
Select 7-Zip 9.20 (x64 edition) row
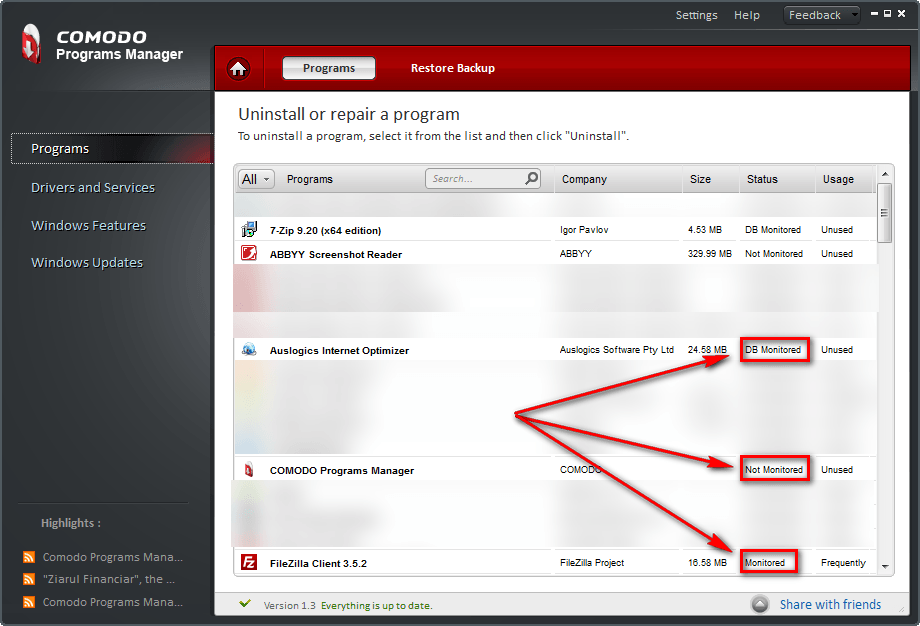tap(555, 229)
